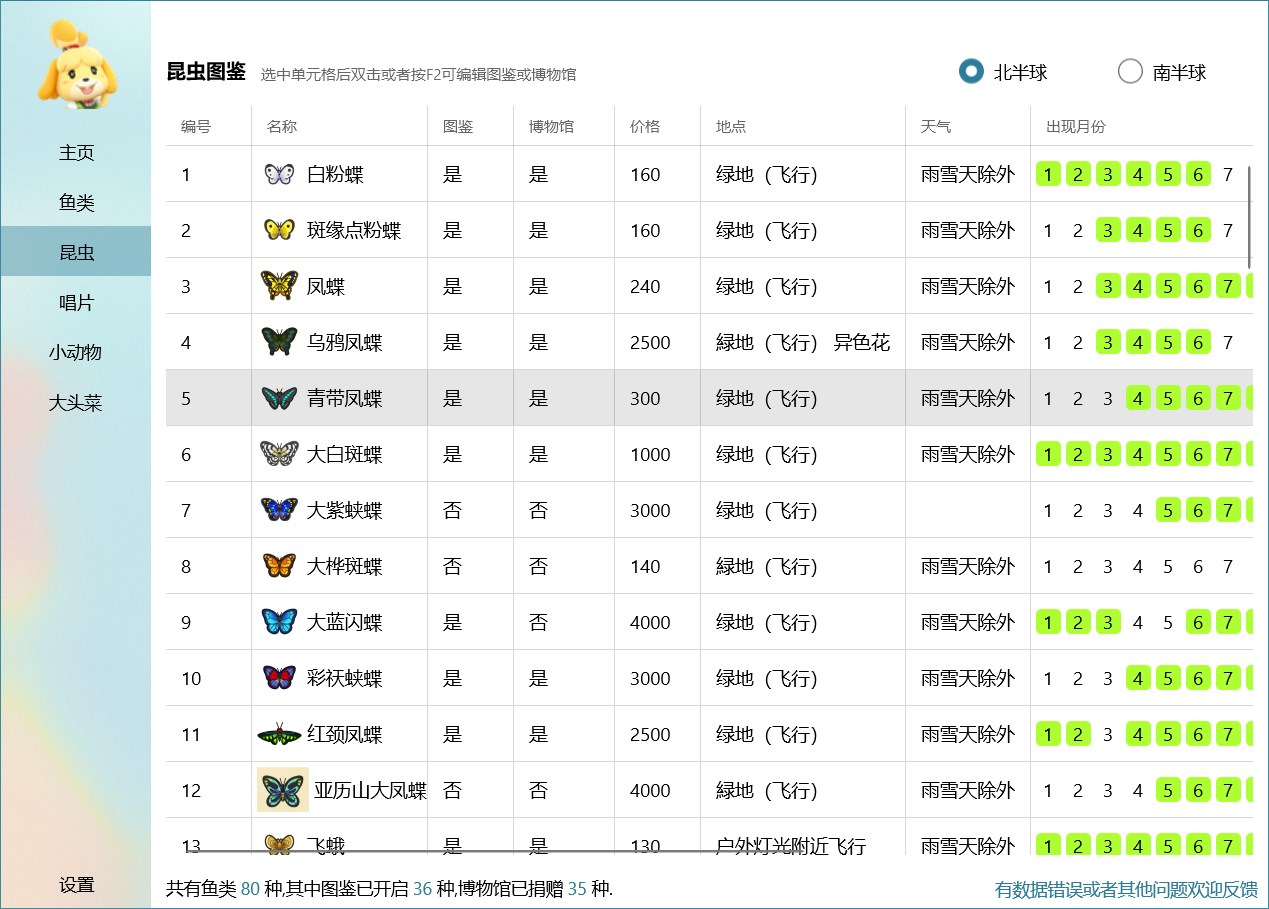The height and width of the screenshot is (909, 1269).
Task: Click the 凤蝶 butterfly icon
Action: (x=279, y=286)
